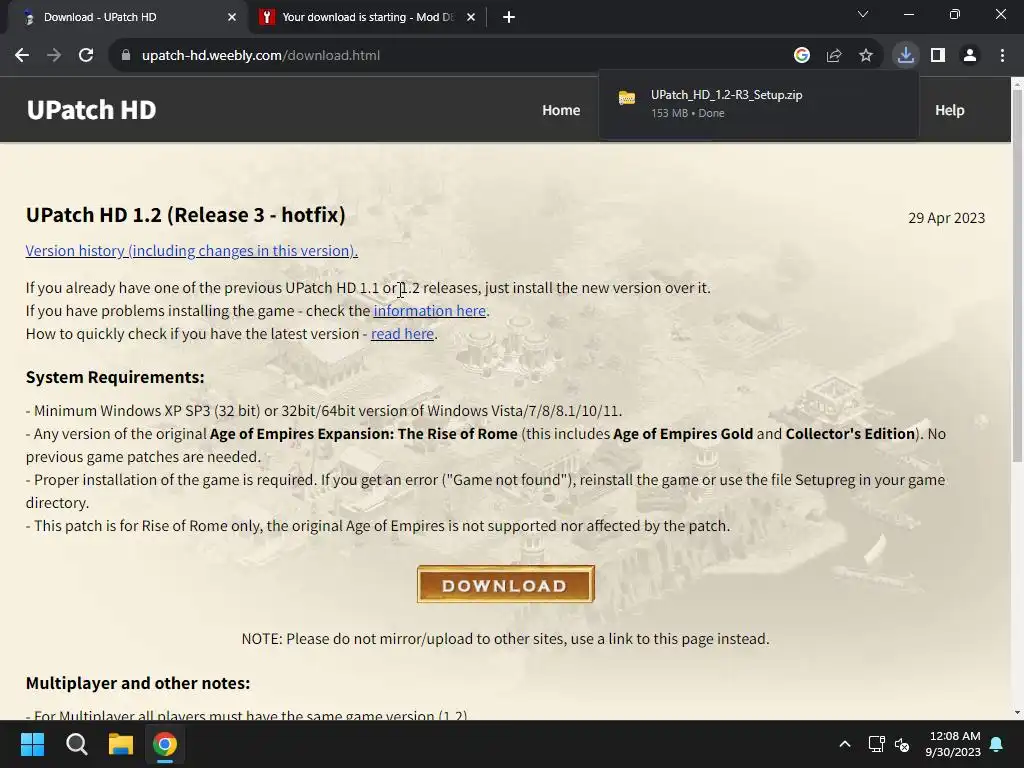Follow the information here link
Viewport: 1024px width, 768px height.
click(x=430, y=311)
